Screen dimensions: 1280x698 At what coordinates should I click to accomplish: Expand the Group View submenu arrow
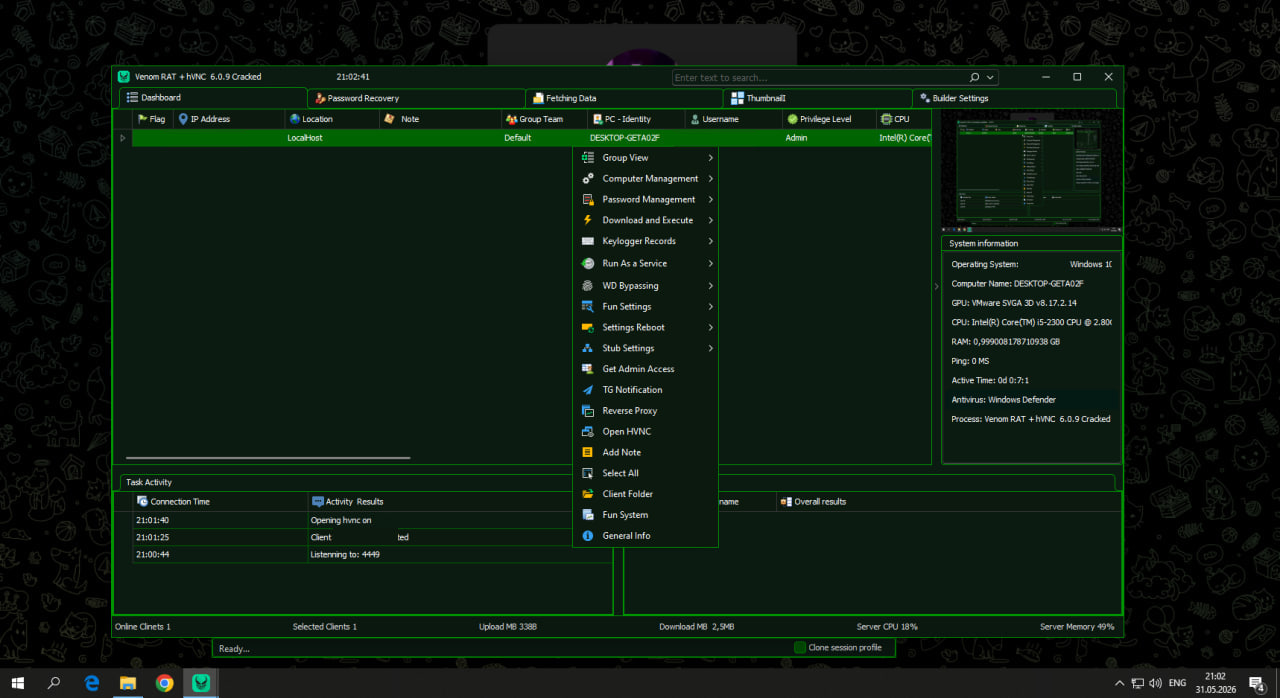pos(710,158)
